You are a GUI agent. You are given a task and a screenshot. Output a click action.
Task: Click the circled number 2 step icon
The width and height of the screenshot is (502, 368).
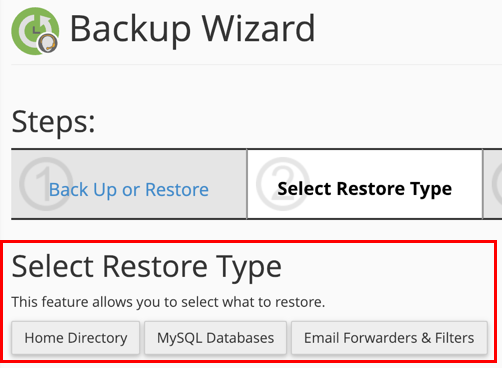(x=283, y=184)
